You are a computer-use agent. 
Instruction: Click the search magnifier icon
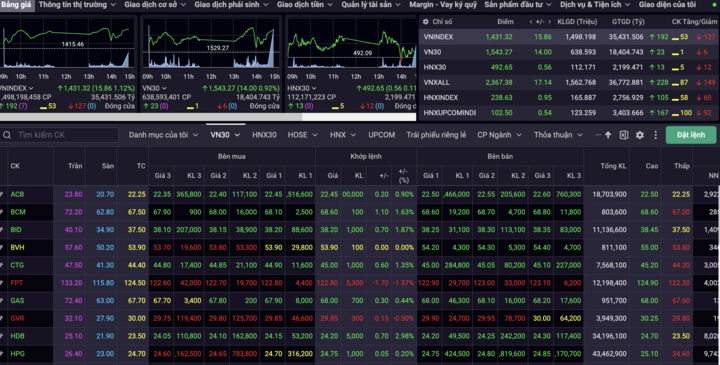click(x=7, y=135)
